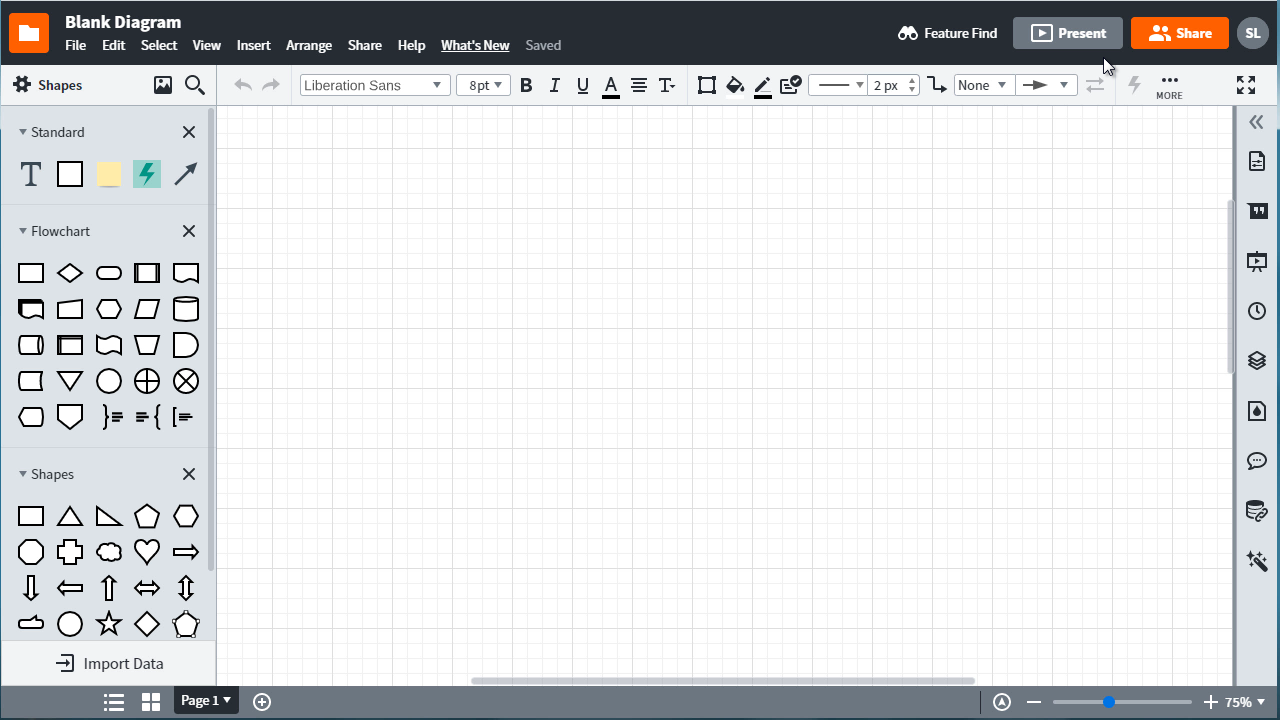
Task: Open the 75% zoom level dropdown
Action: click(x=1246, y=702)
